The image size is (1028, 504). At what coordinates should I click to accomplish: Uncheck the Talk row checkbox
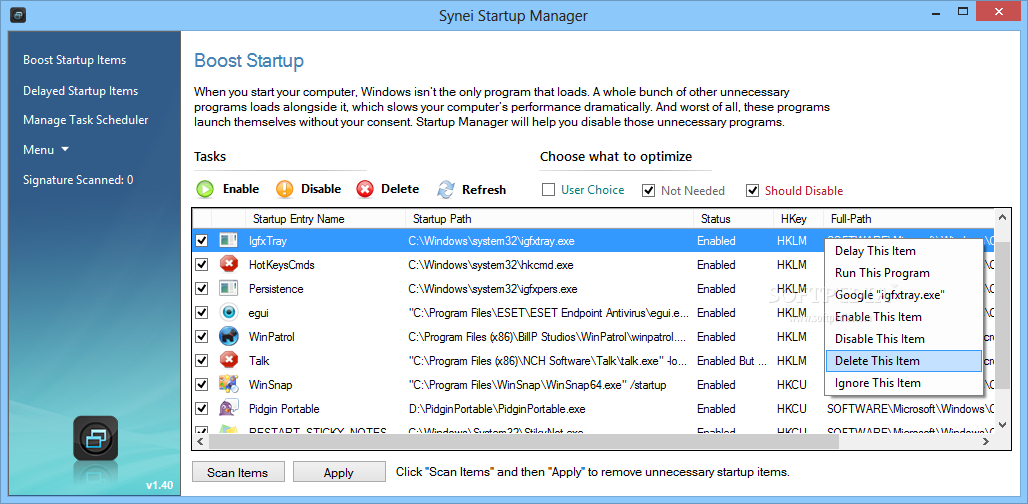pos(202,360)
